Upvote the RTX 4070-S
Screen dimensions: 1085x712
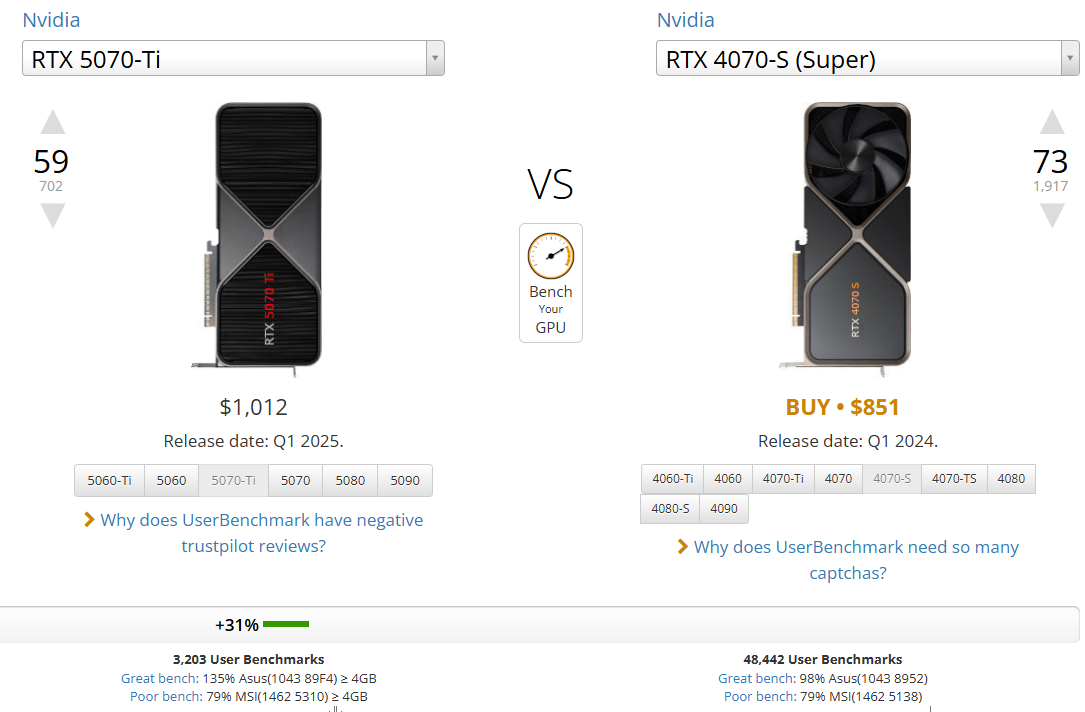click(1052, 123)
